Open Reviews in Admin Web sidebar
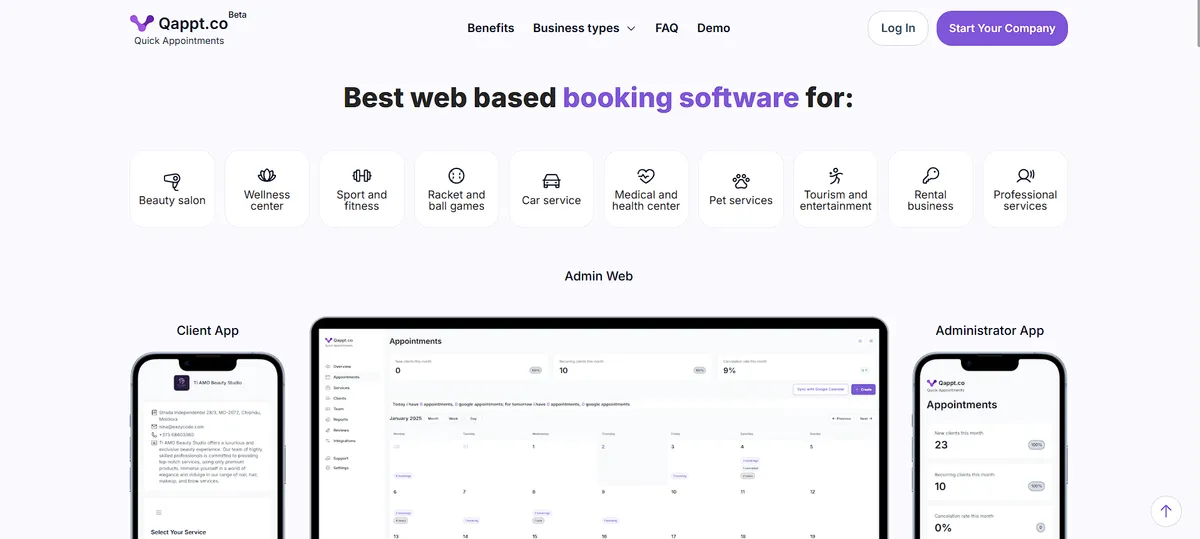The image size is (1200, 539). [338, 430]
